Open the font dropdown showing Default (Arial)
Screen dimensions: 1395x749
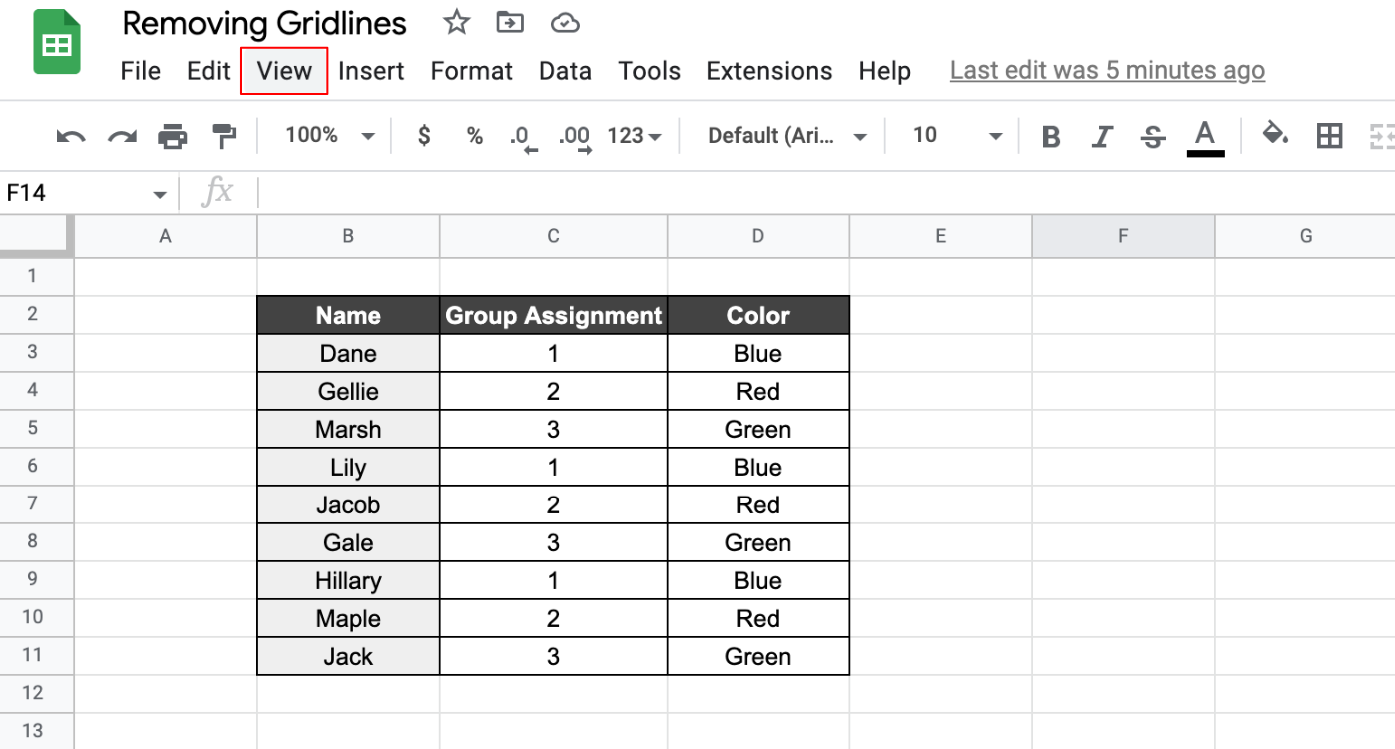point(785,135)
